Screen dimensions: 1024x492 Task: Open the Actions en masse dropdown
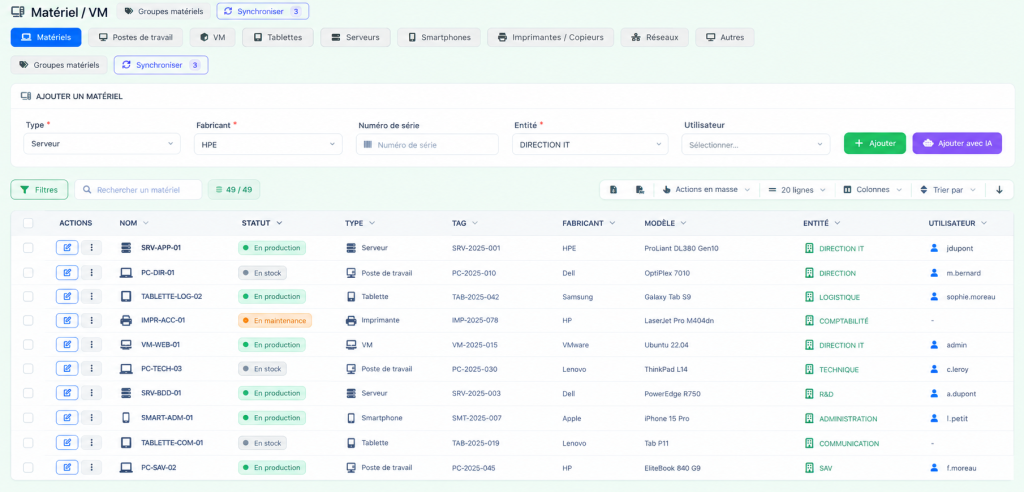tap(707, 189)
